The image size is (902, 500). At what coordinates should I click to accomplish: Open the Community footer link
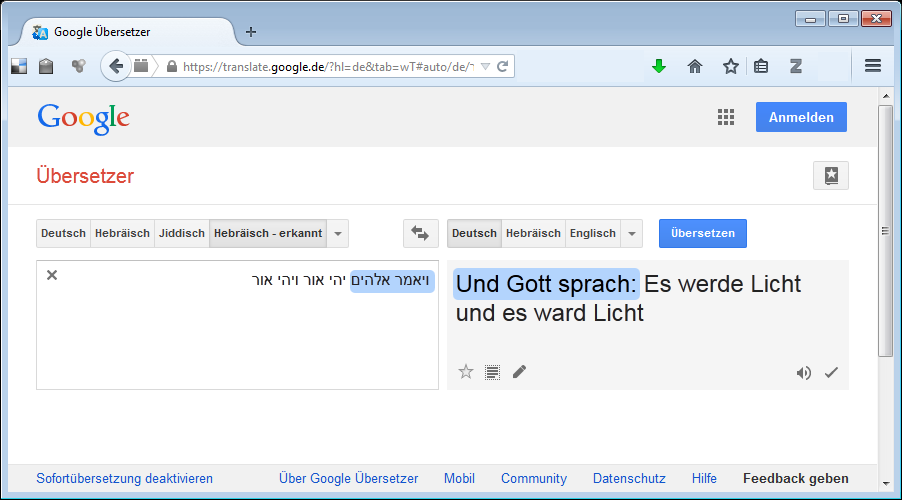[534, 478]
